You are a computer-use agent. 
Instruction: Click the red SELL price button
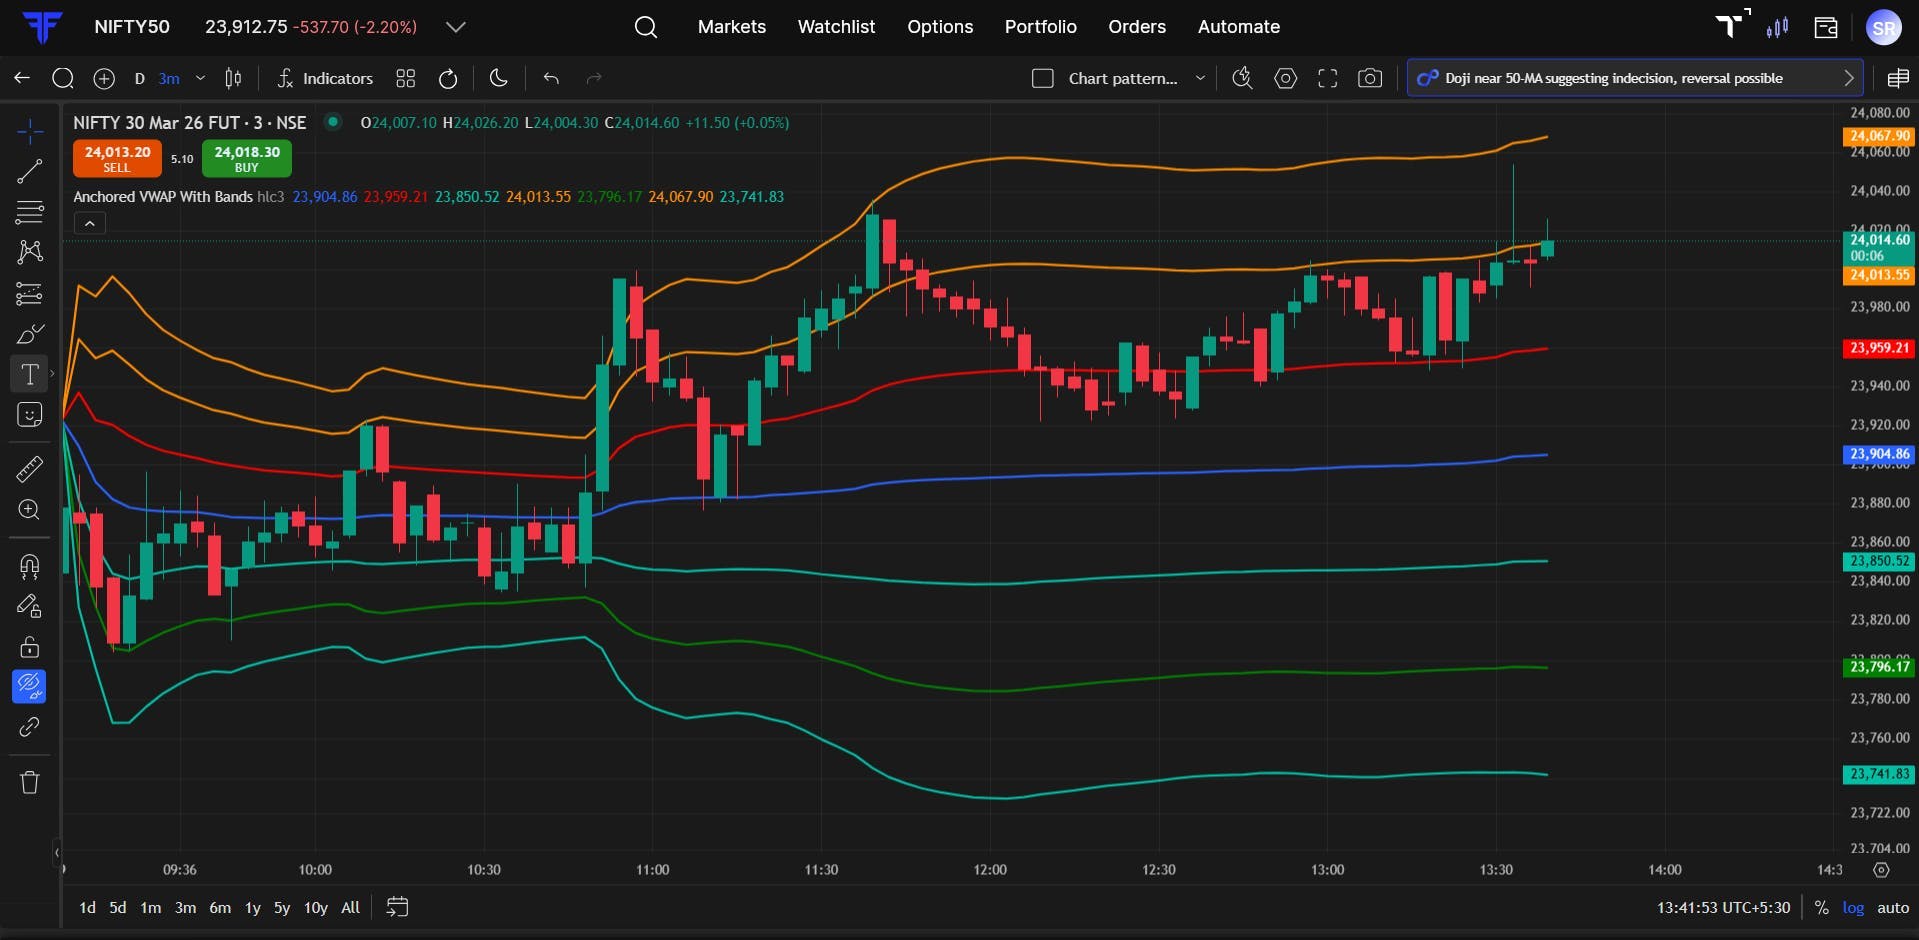tap(117, 159)
